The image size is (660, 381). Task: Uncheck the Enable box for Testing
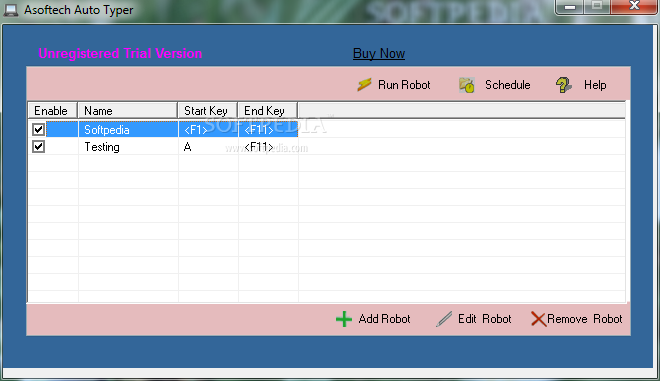click(x=38, y=147)
